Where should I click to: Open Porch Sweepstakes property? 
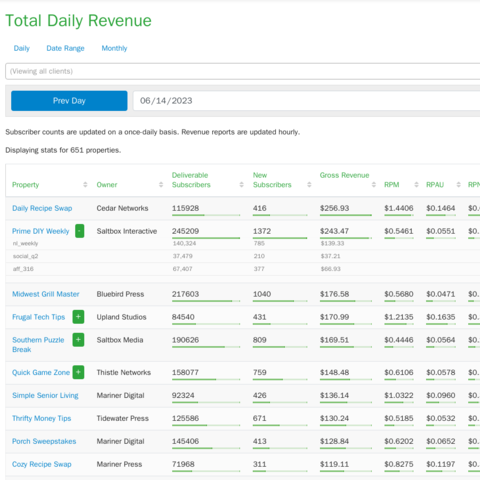(44, 441)
